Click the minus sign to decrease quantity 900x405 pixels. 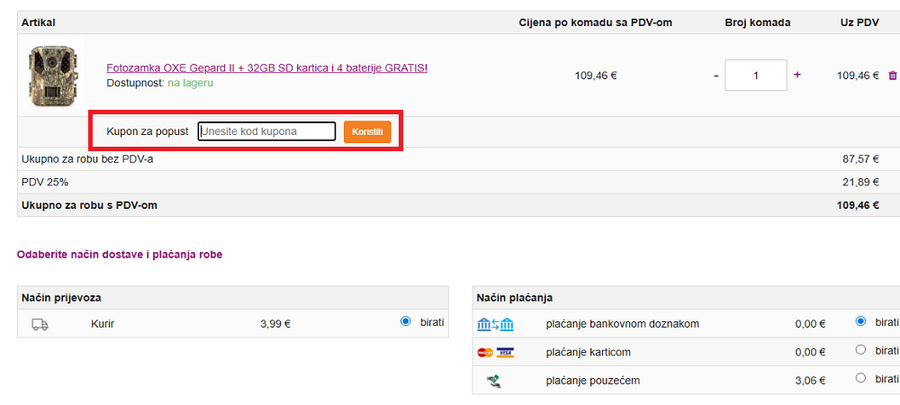716,75
